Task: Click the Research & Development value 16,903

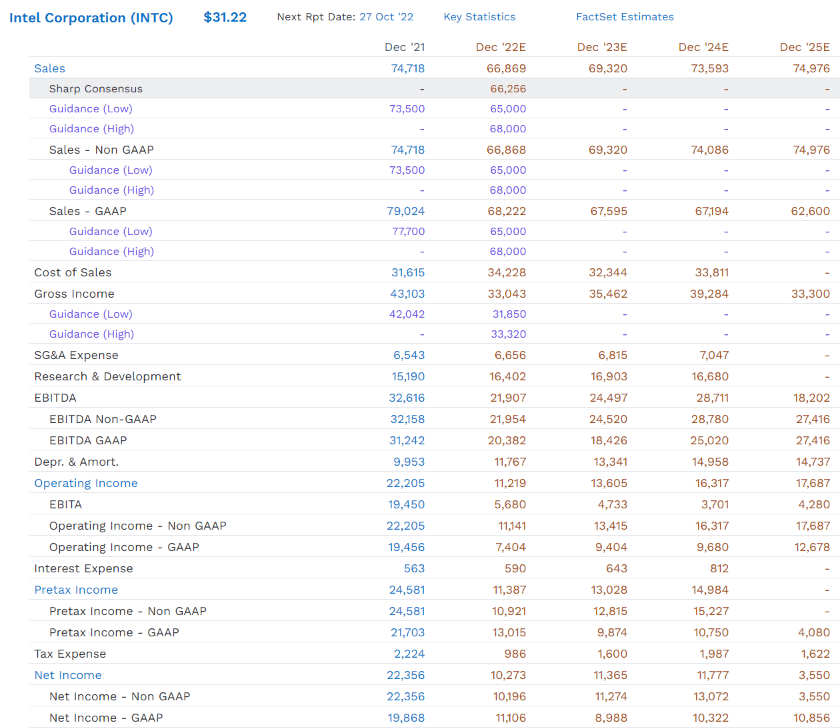Action: coord(609,377)
